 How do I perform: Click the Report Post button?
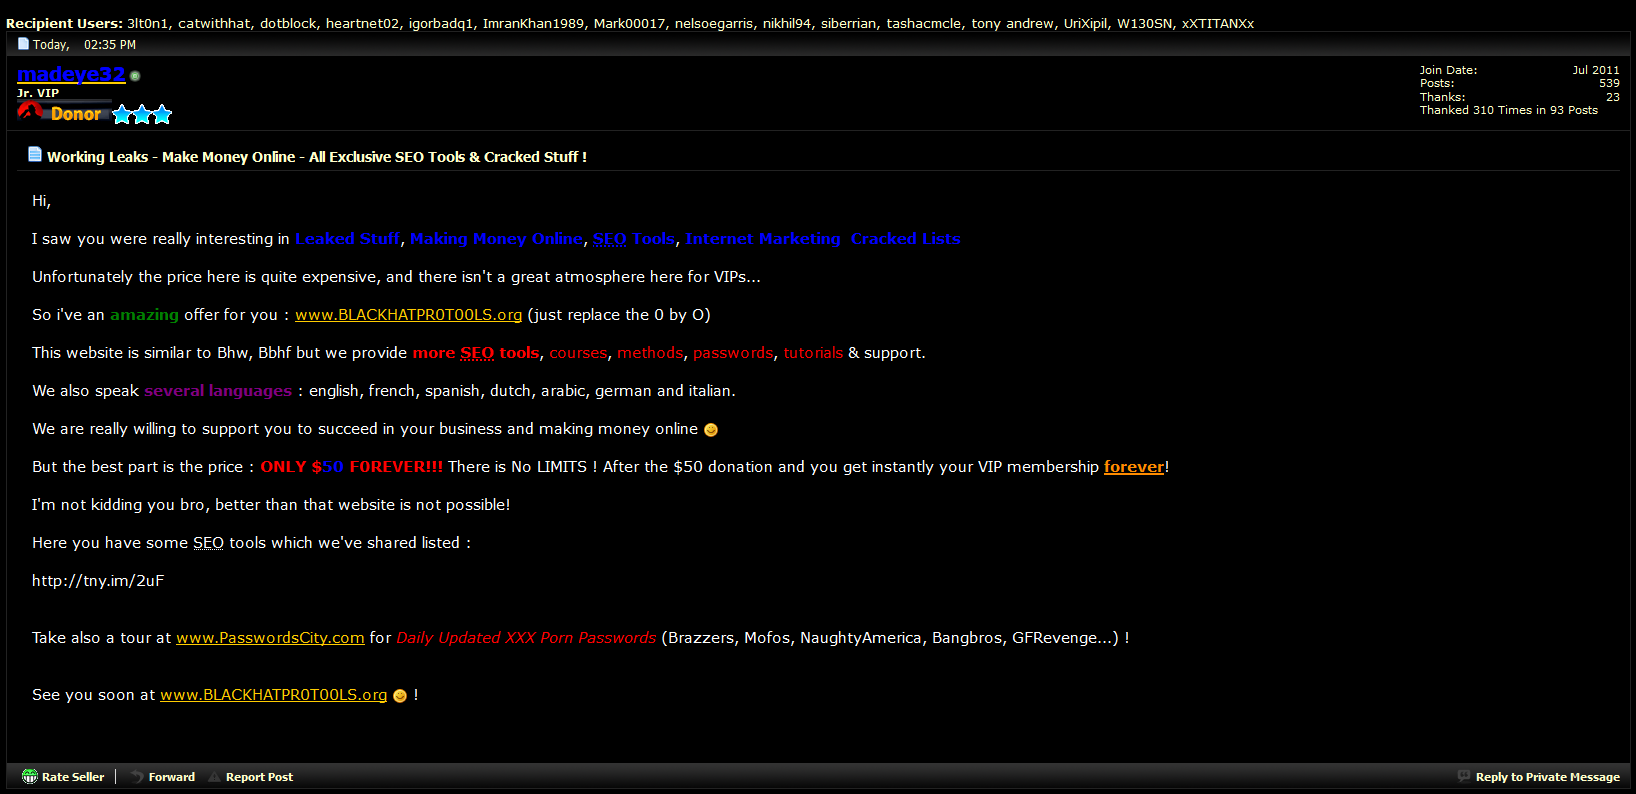(259, 777)
